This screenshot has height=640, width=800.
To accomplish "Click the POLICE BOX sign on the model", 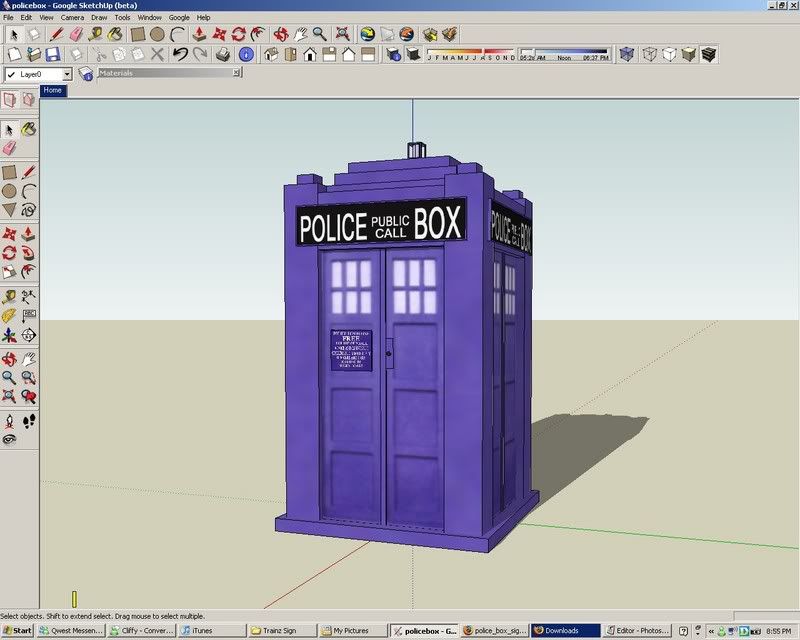I will coord(381,223).
